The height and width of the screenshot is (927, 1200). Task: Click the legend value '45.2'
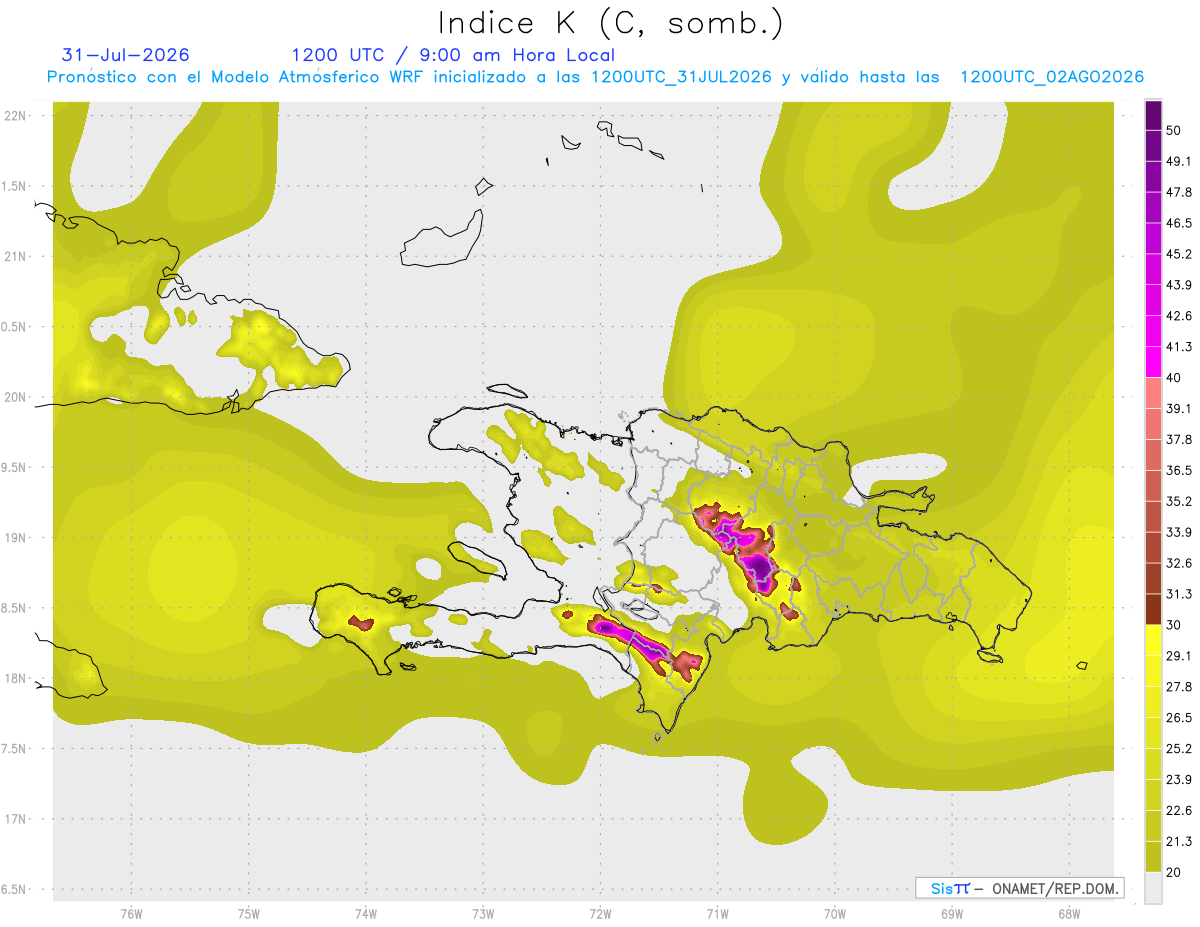tap(1177, 254)
